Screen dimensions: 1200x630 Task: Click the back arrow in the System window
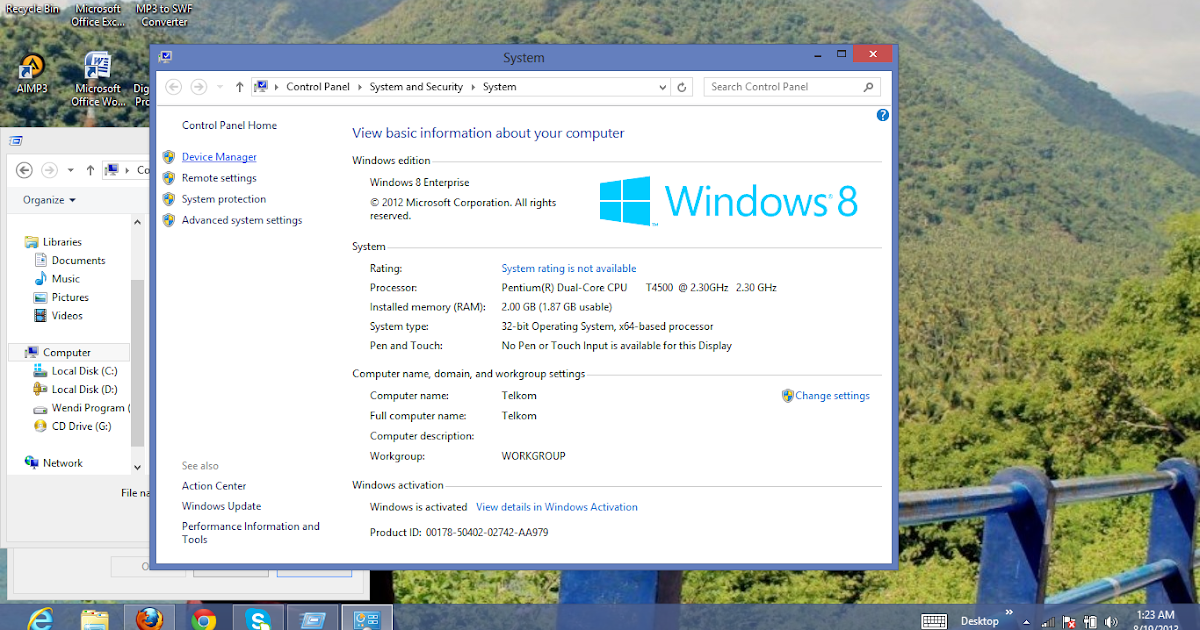point(173,86)
